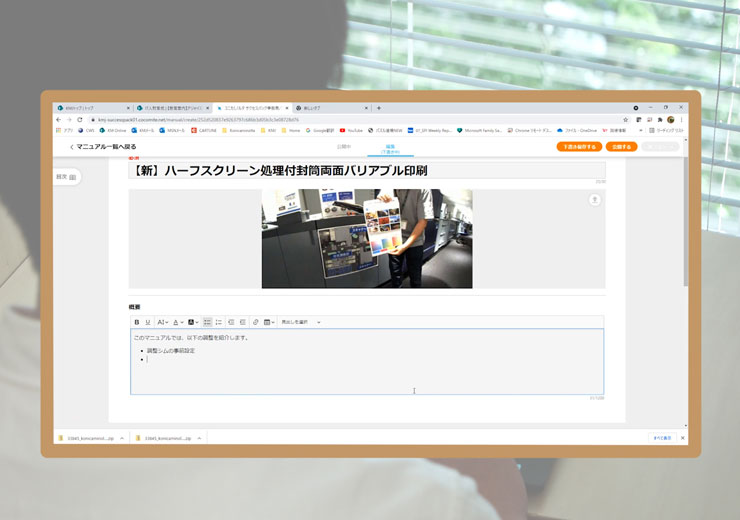
Task: Click the orange 下書き保存する button
Action: click(x=579, y=147)
